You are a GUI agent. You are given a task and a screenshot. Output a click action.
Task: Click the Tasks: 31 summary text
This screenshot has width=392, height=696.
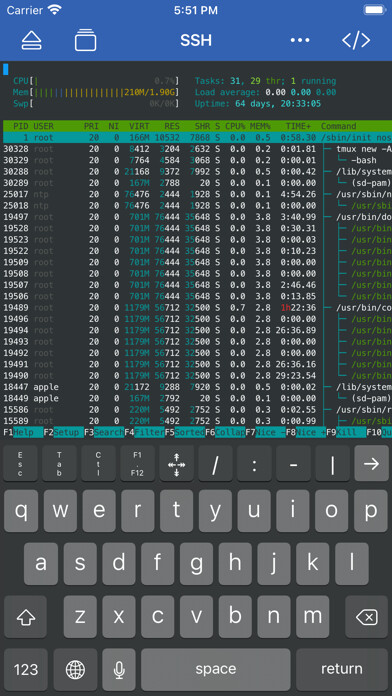(265, 81)
